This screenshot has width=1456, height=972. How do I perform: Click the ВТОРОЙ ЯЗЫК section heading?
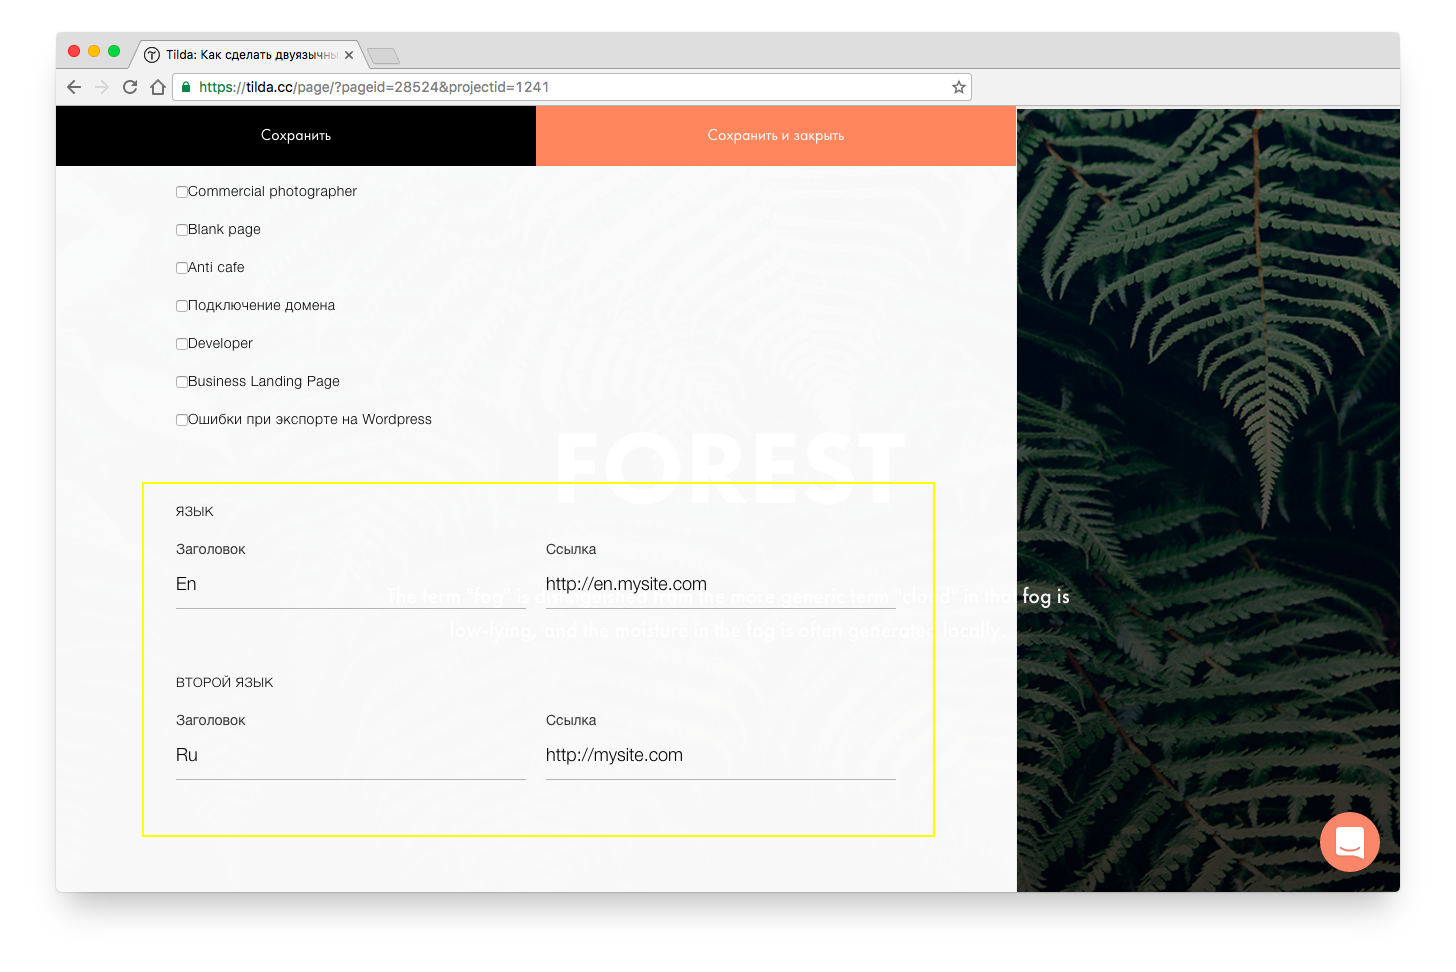[225, 682]
